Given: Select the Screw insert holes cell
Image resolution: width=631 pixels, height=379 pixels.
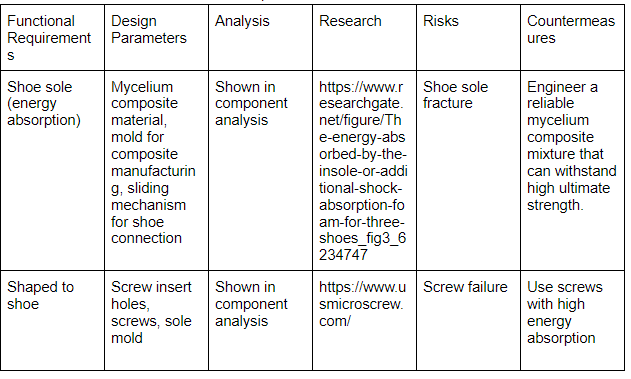Looking at the screenshot, I should click(x=157, y=321).
